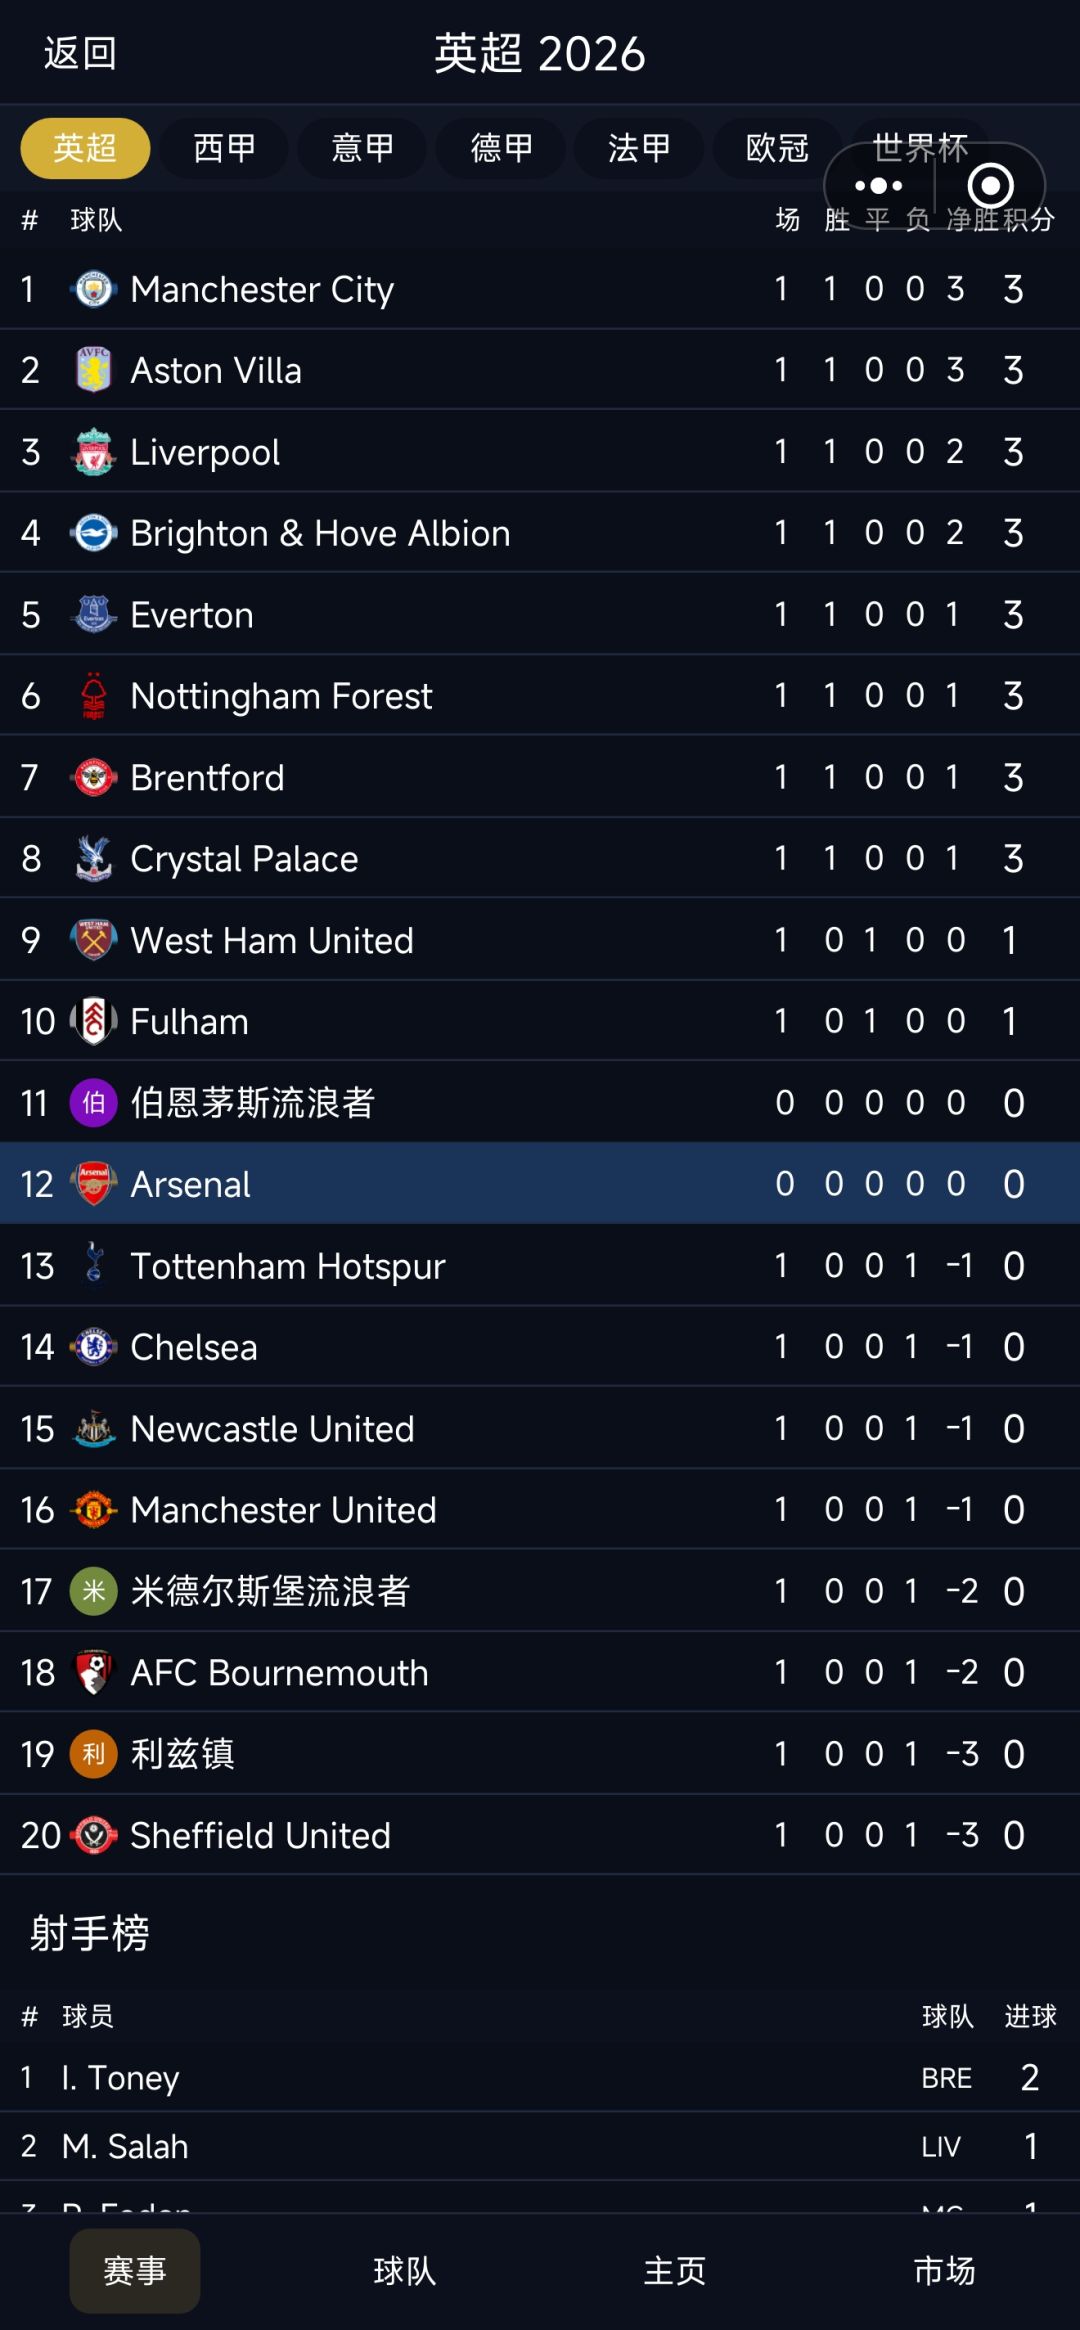Click the Arsenal club crest
1080x2330 pixels.
tap(94, 1184)
